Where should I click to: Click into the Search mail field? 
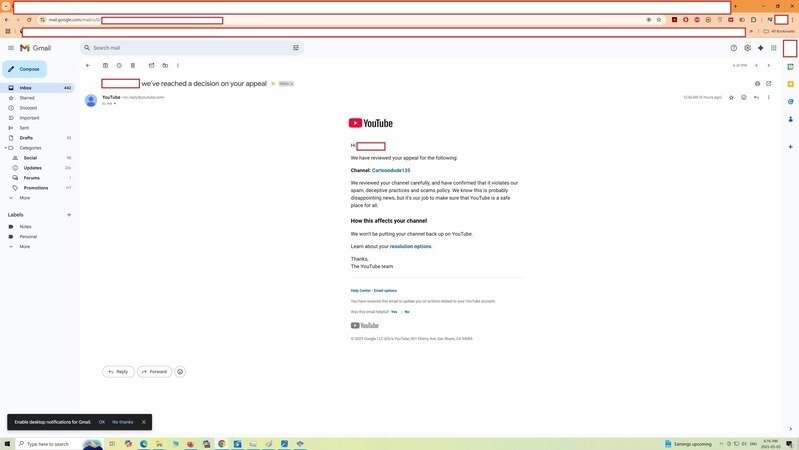coord(180,47)
